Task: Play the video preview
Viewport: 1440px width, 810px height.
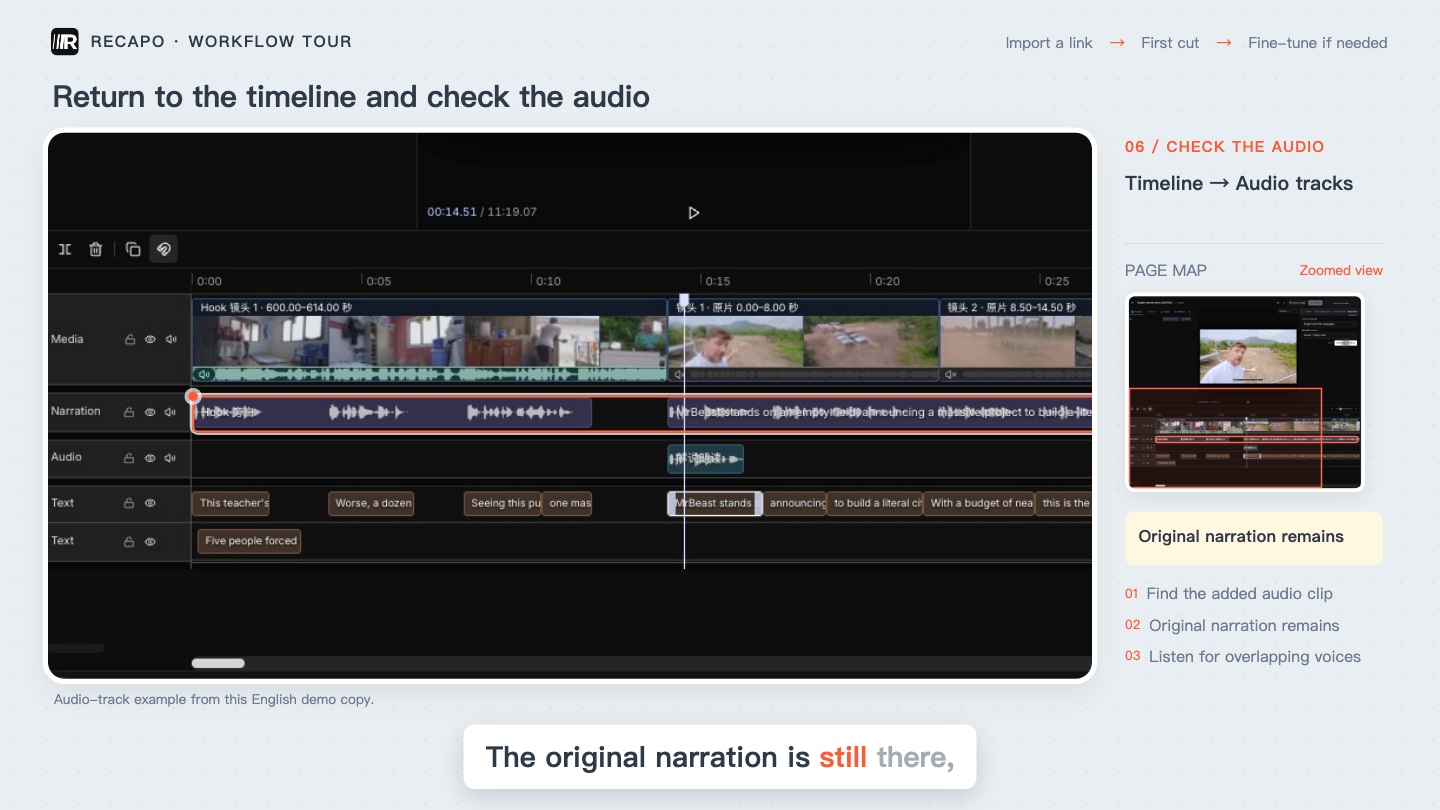Action: (x=694, y=212)
